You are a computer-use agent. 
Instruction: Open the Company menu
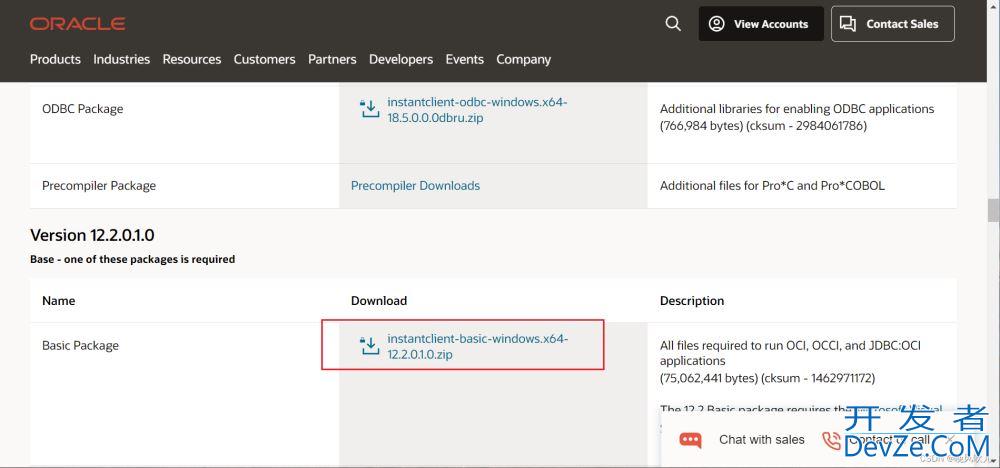coord(523,59)
